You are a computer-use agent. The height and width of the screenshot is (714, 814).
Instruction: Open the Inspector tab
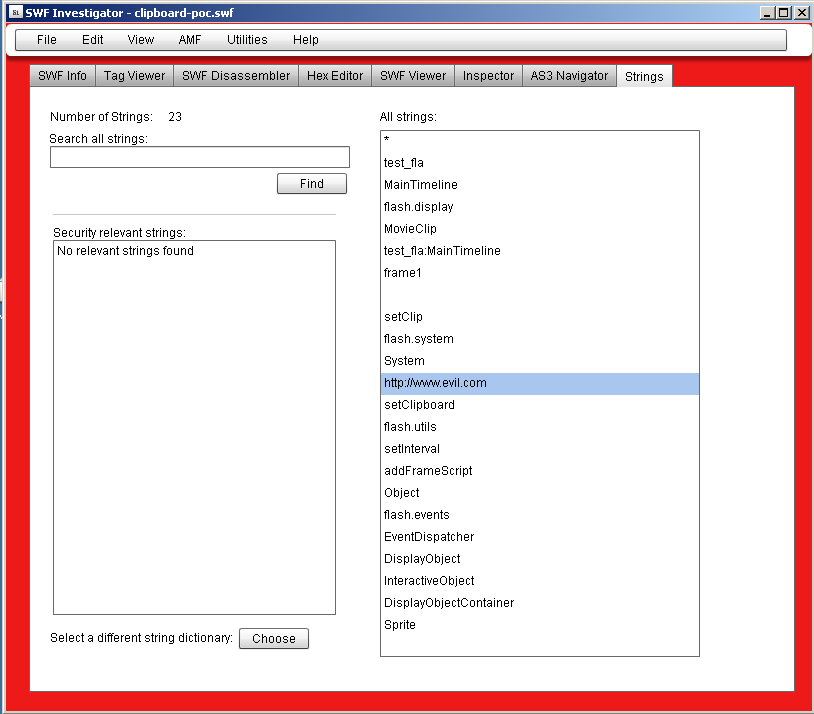tap(488, 76)
